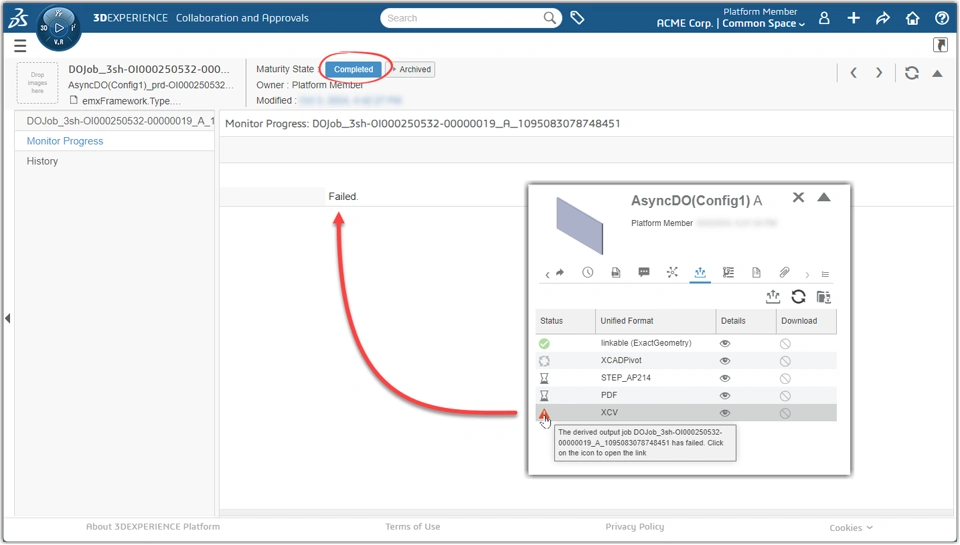Select History in side menu
Screen dimensions: 960x545
(42, 161)
